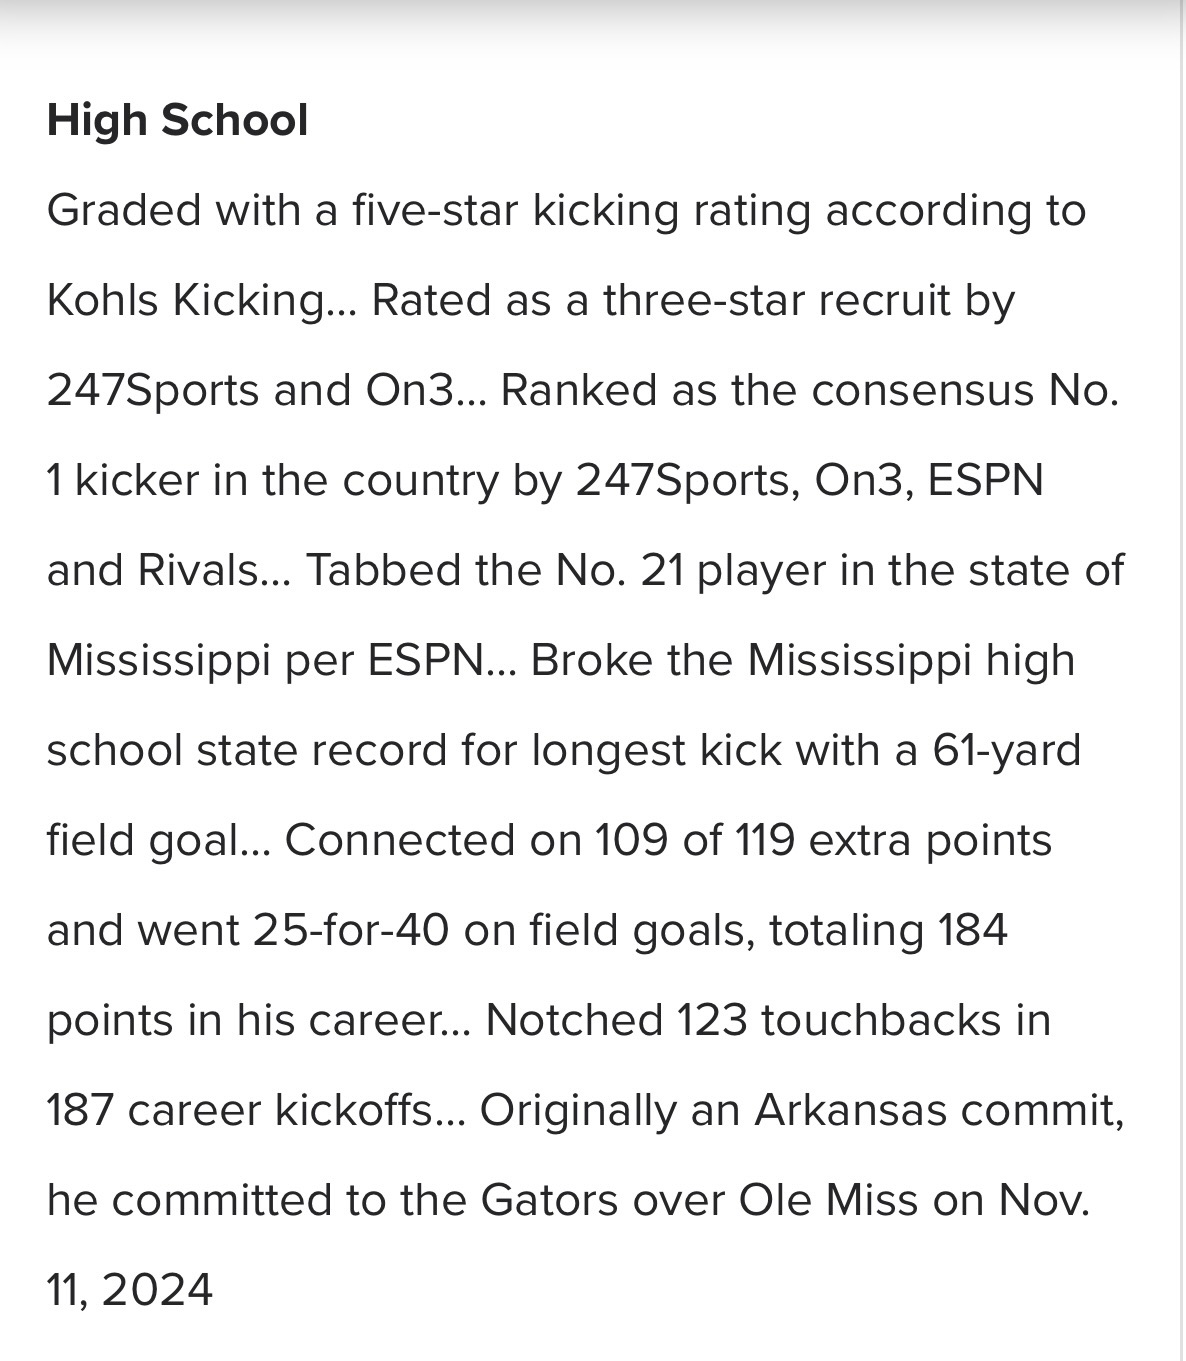The width and height of the screenshot is (1186, 1361).
Task: Click the words "consensus No."
Action: pyautogui.click(x=965, y=391)
